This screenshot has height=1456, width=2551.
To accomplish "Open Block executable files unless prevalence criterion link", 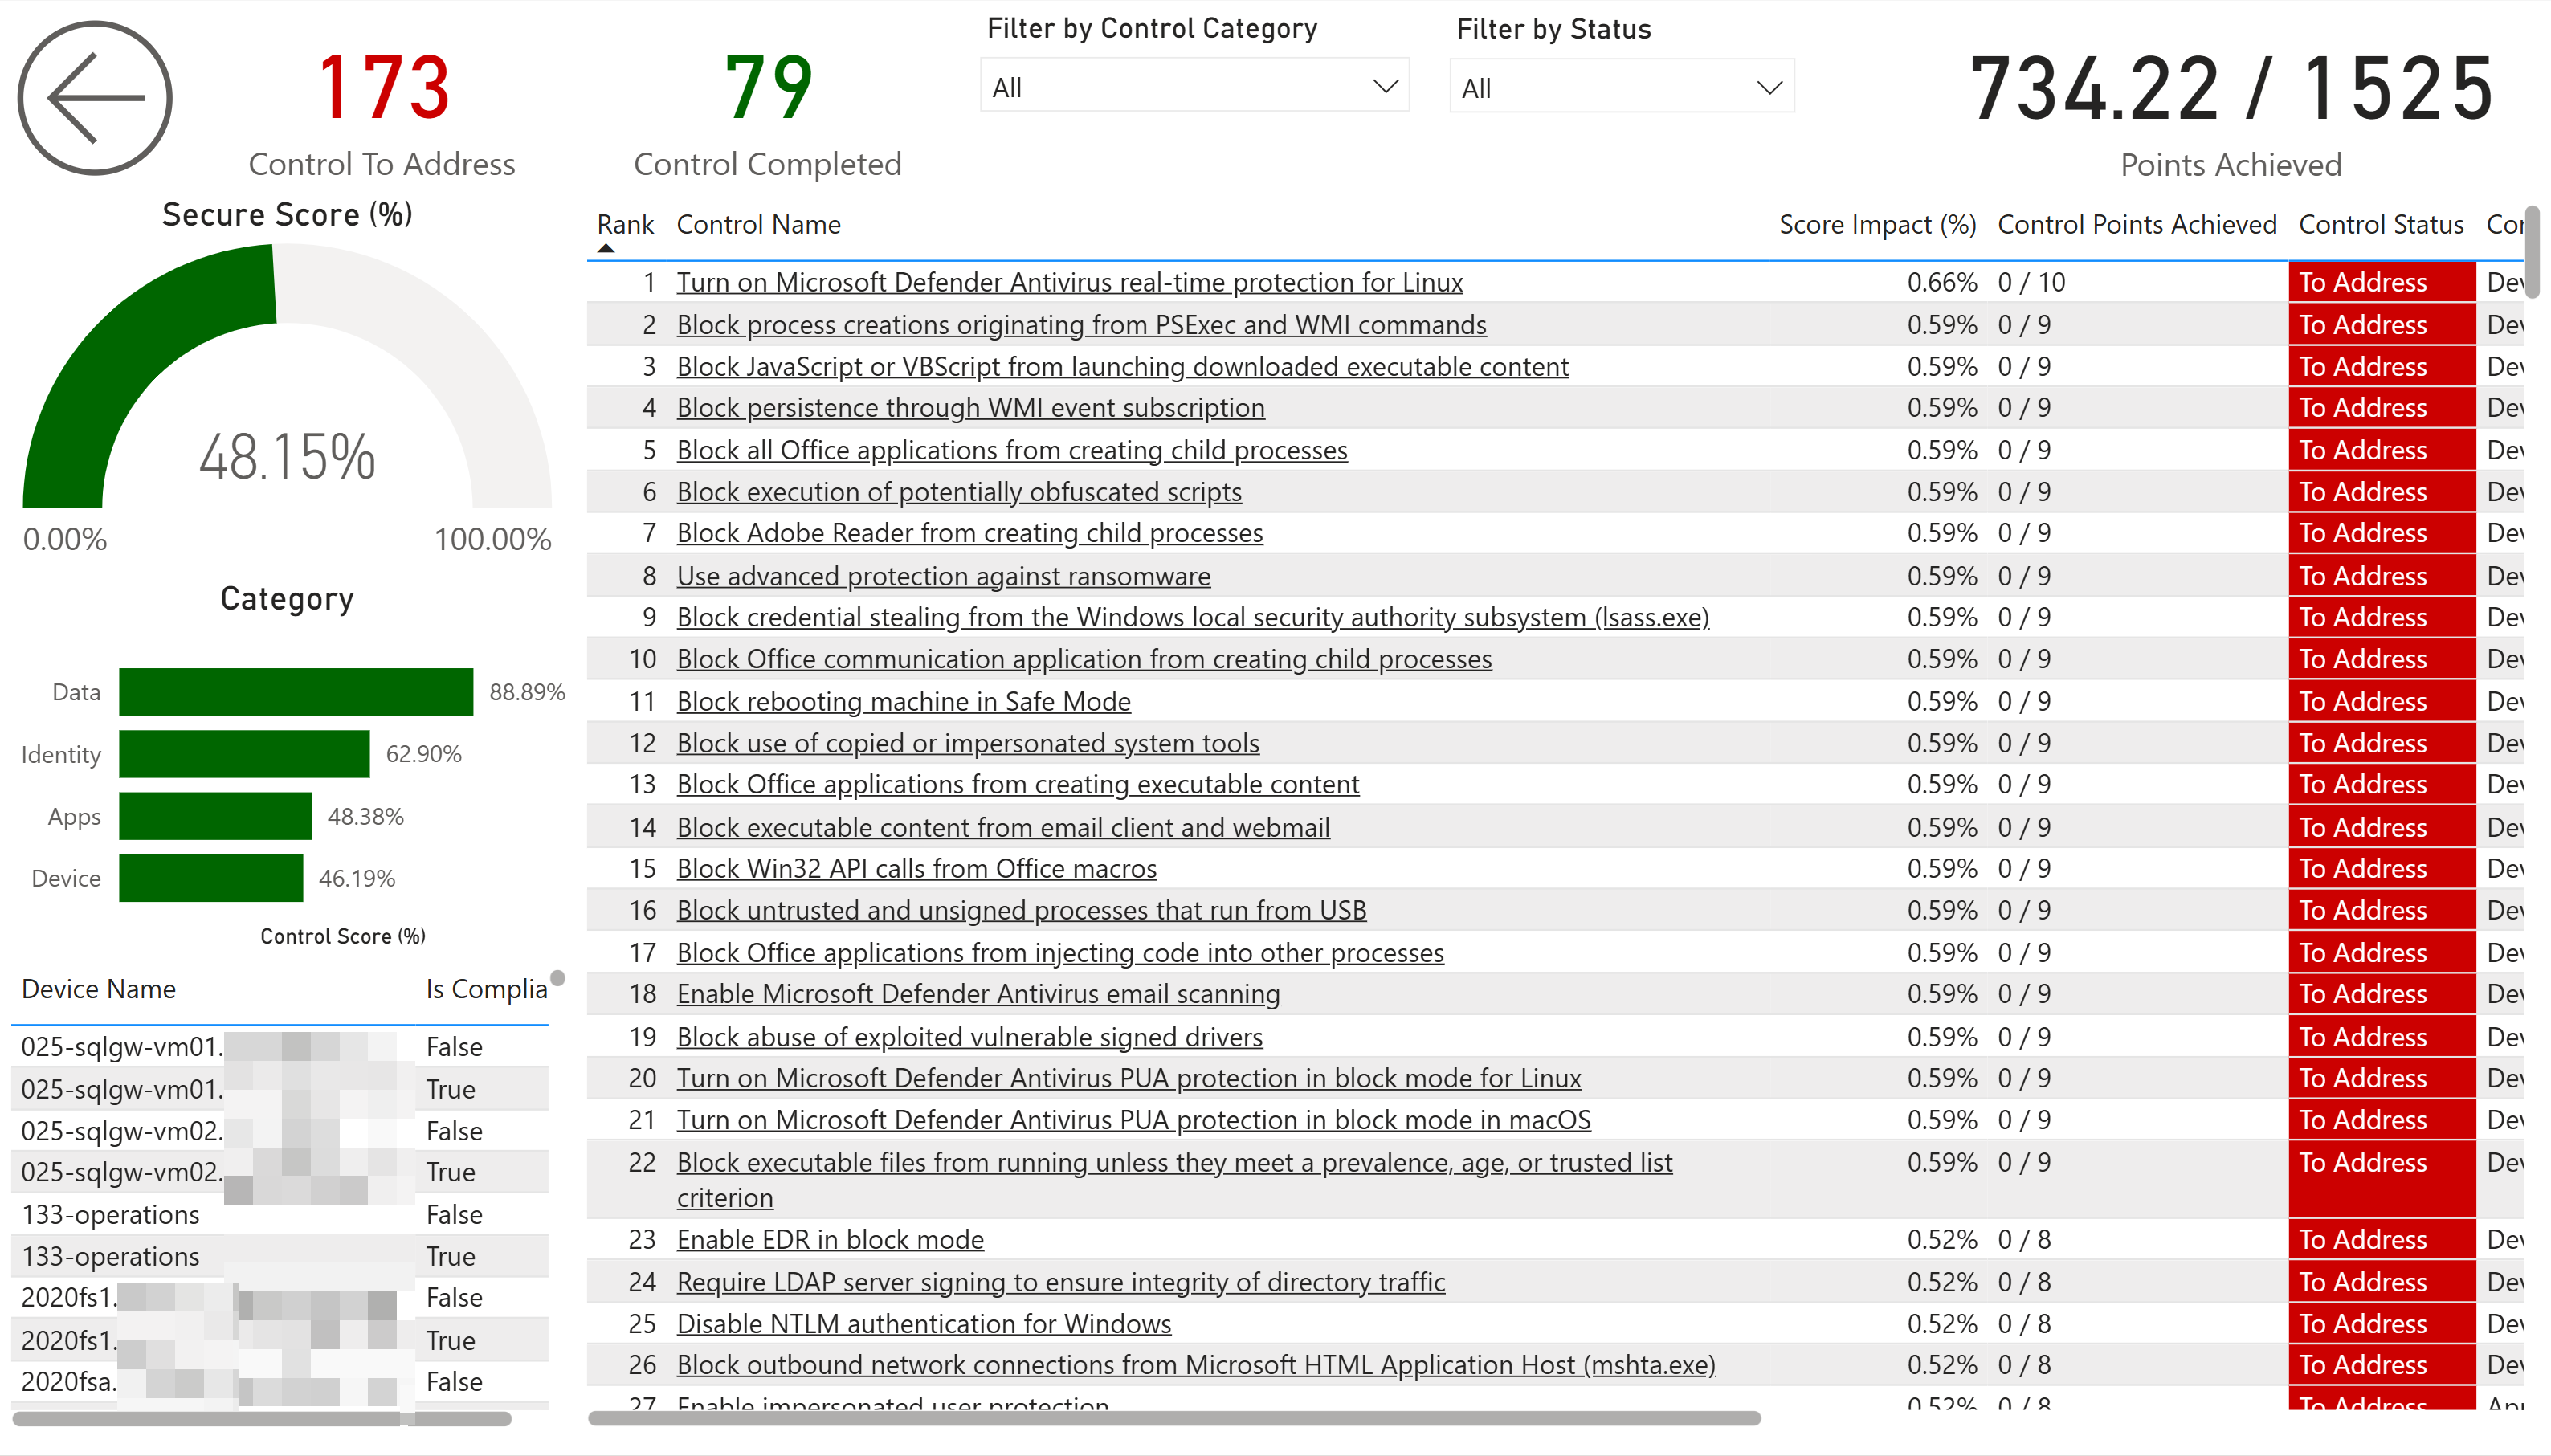I will tap(1174, 1180).
